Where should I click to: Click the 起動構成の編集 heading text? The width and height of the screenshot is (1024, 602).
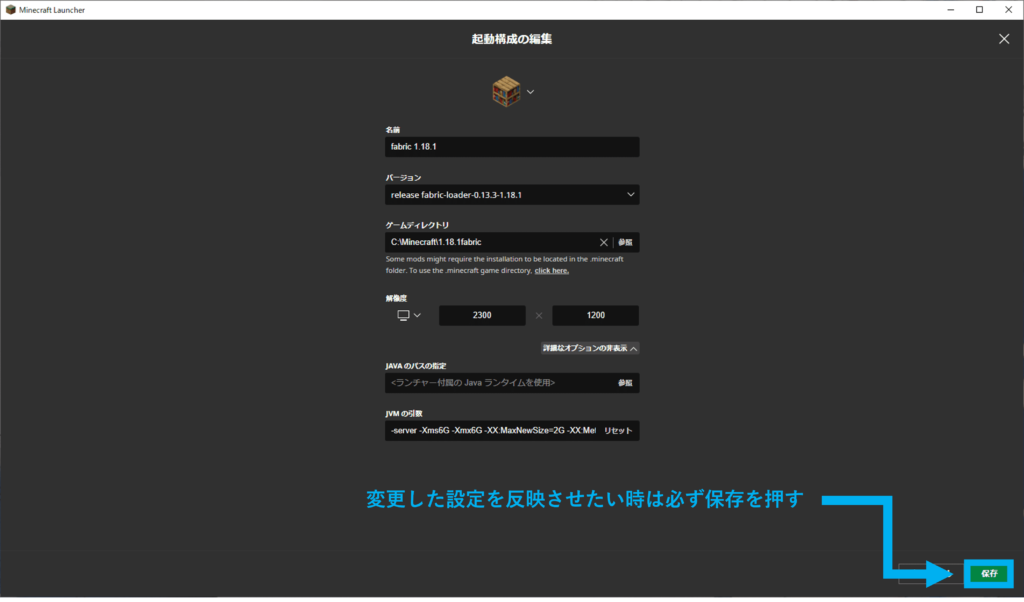512,39
